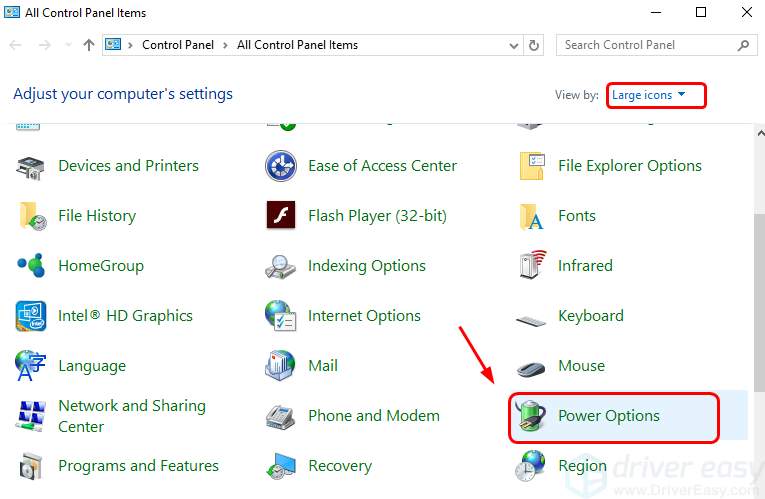Open the File Explorer Options folder icon
This screenshot has height=499, width=765.
(x=531, y=166)
